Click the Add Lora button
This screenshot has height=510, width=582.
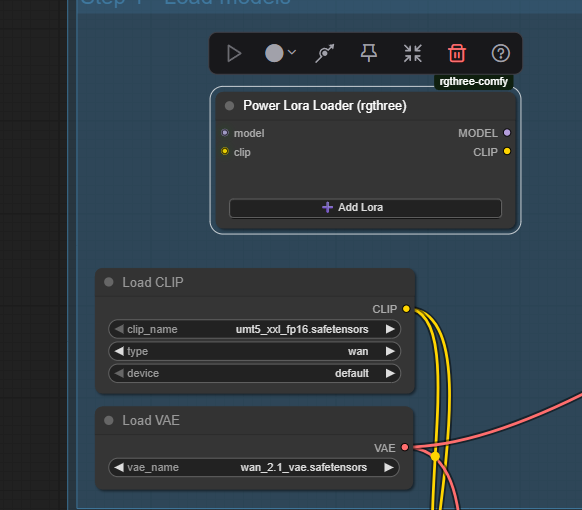click(365, 208)
